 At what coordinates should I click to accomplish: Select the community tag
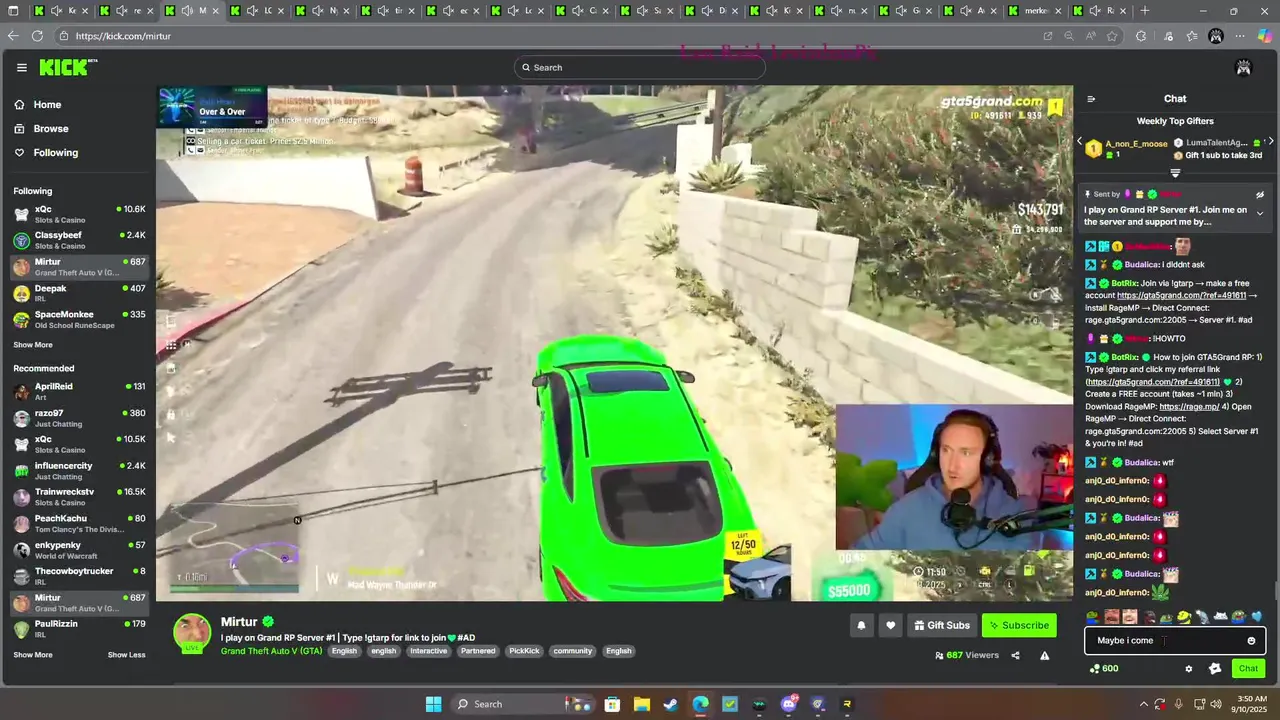click(573, 651)
